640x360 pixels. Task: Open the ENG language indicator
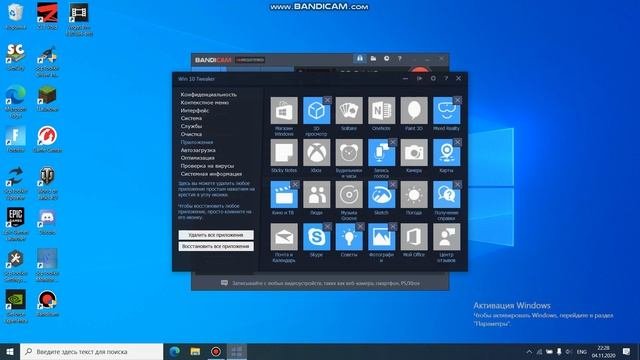tap(581, 351)
